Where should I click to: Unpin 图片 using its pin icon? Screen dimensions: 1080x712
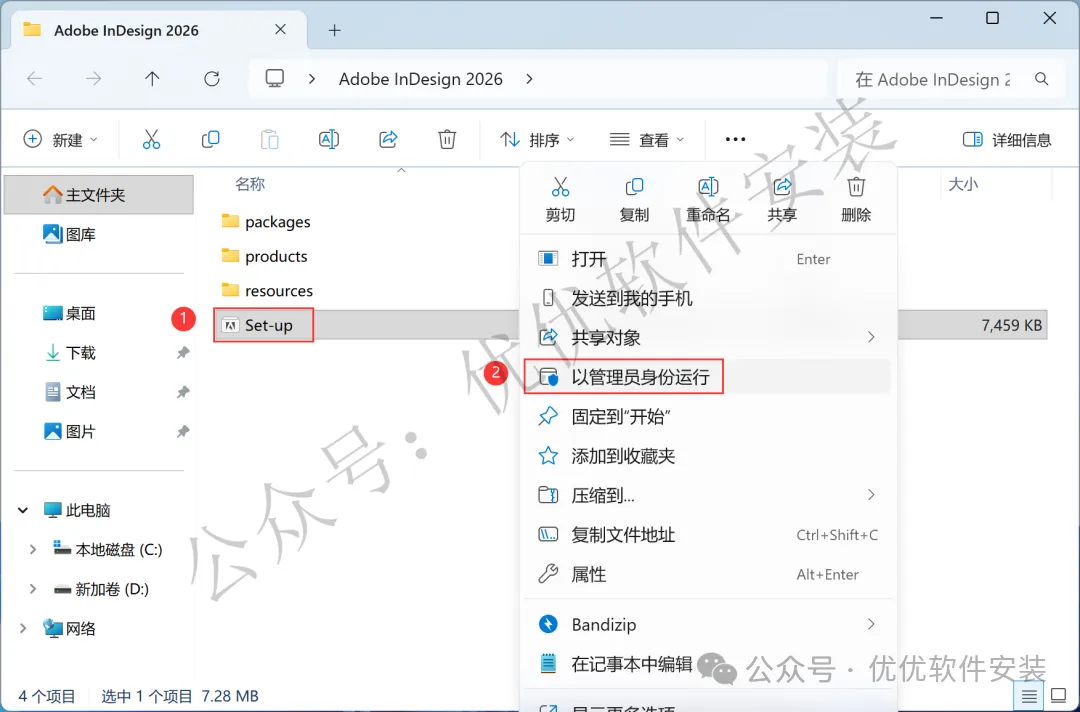(183, 432)
